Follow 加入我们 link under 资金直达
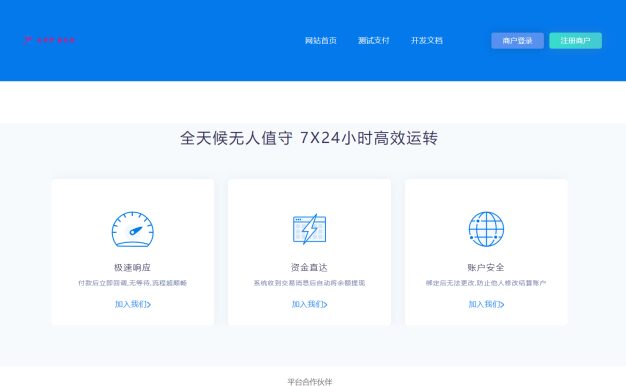This screenshot has height=386, width=626. pyautogui.click(x=309, y=304)
